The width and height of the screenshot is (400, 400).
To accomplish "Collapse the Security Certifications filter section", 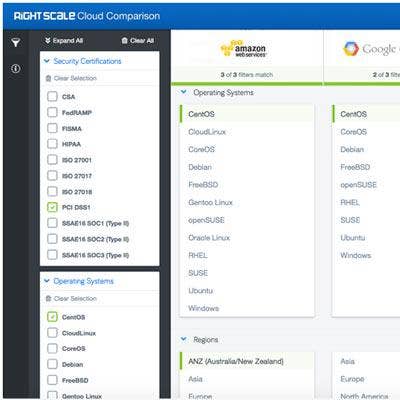I will tap(47, 61).
